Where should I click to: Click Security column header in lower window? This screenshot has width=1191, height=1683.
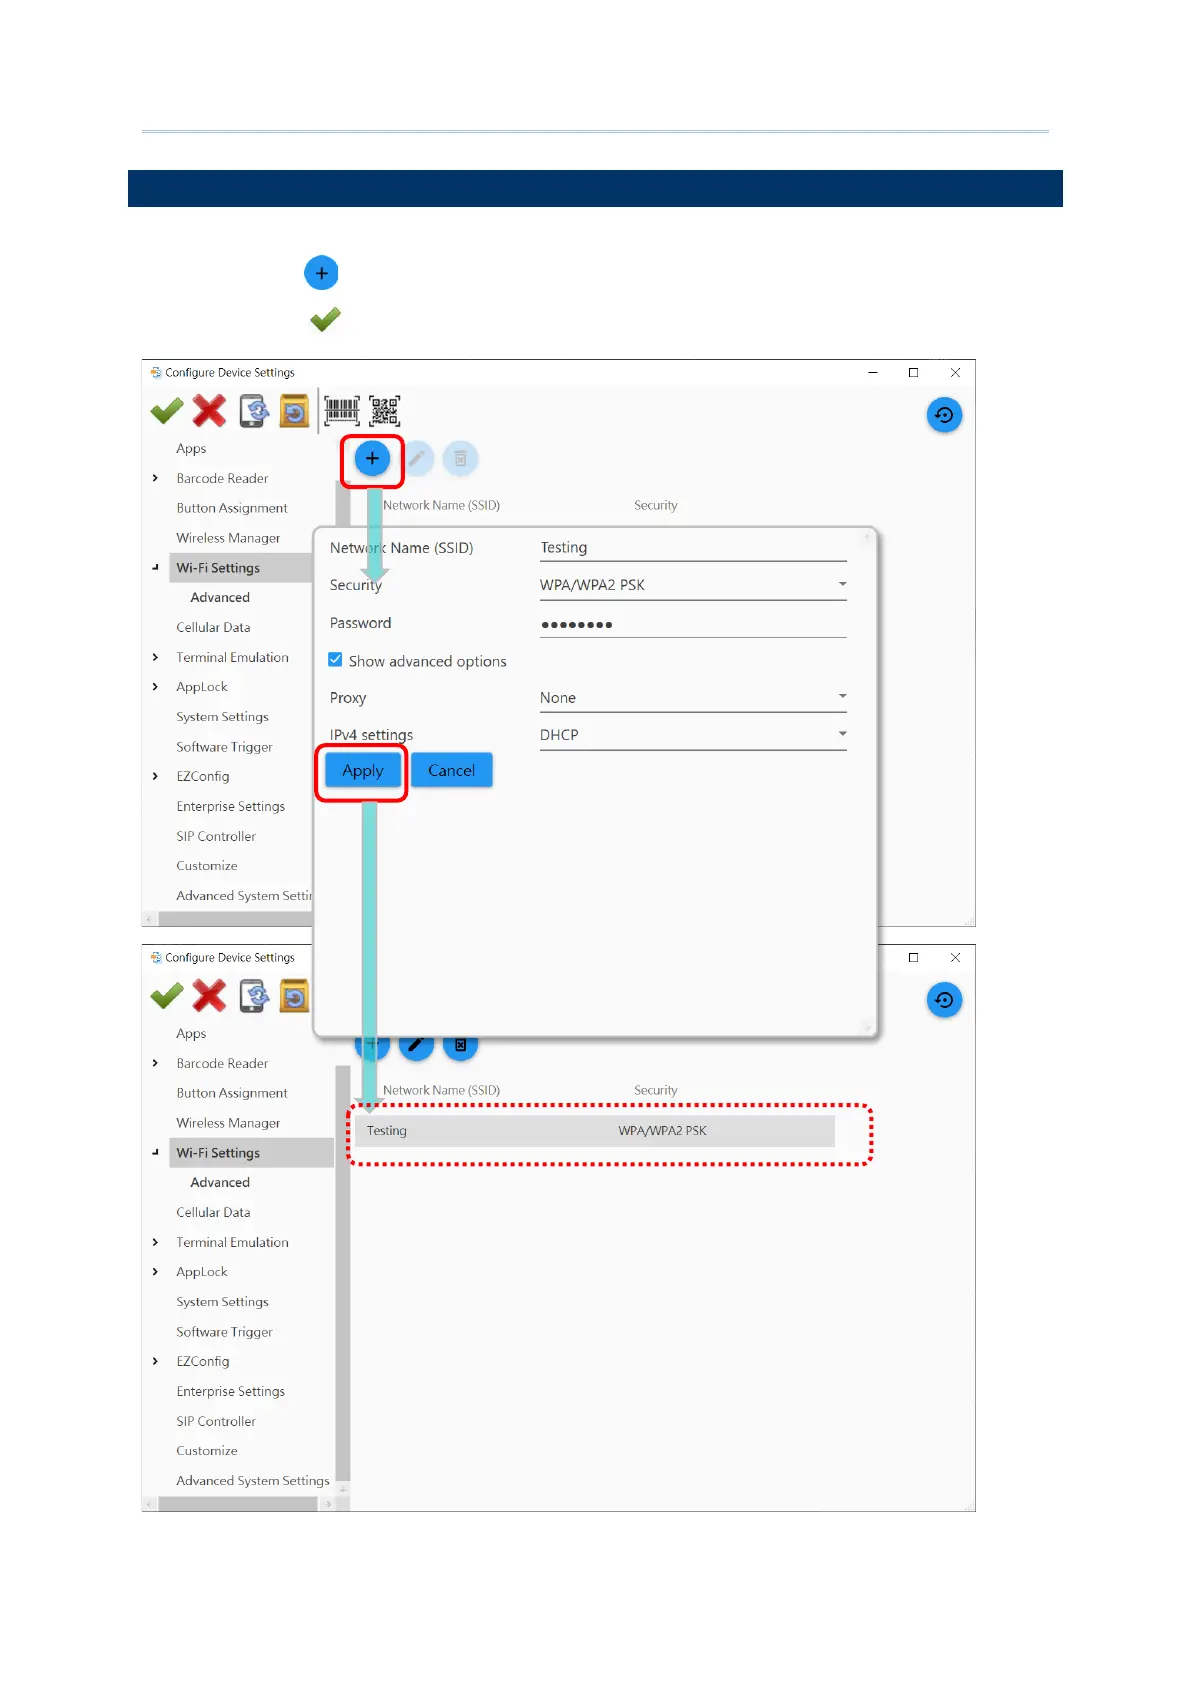point(655,1090)
